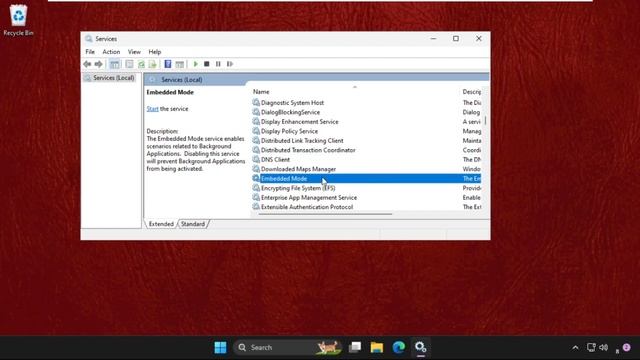The height and width of the screenshot is (360, 640).
Task: Click the gear icon beside Downloaded Maps Manager
Action: [256, 169]
